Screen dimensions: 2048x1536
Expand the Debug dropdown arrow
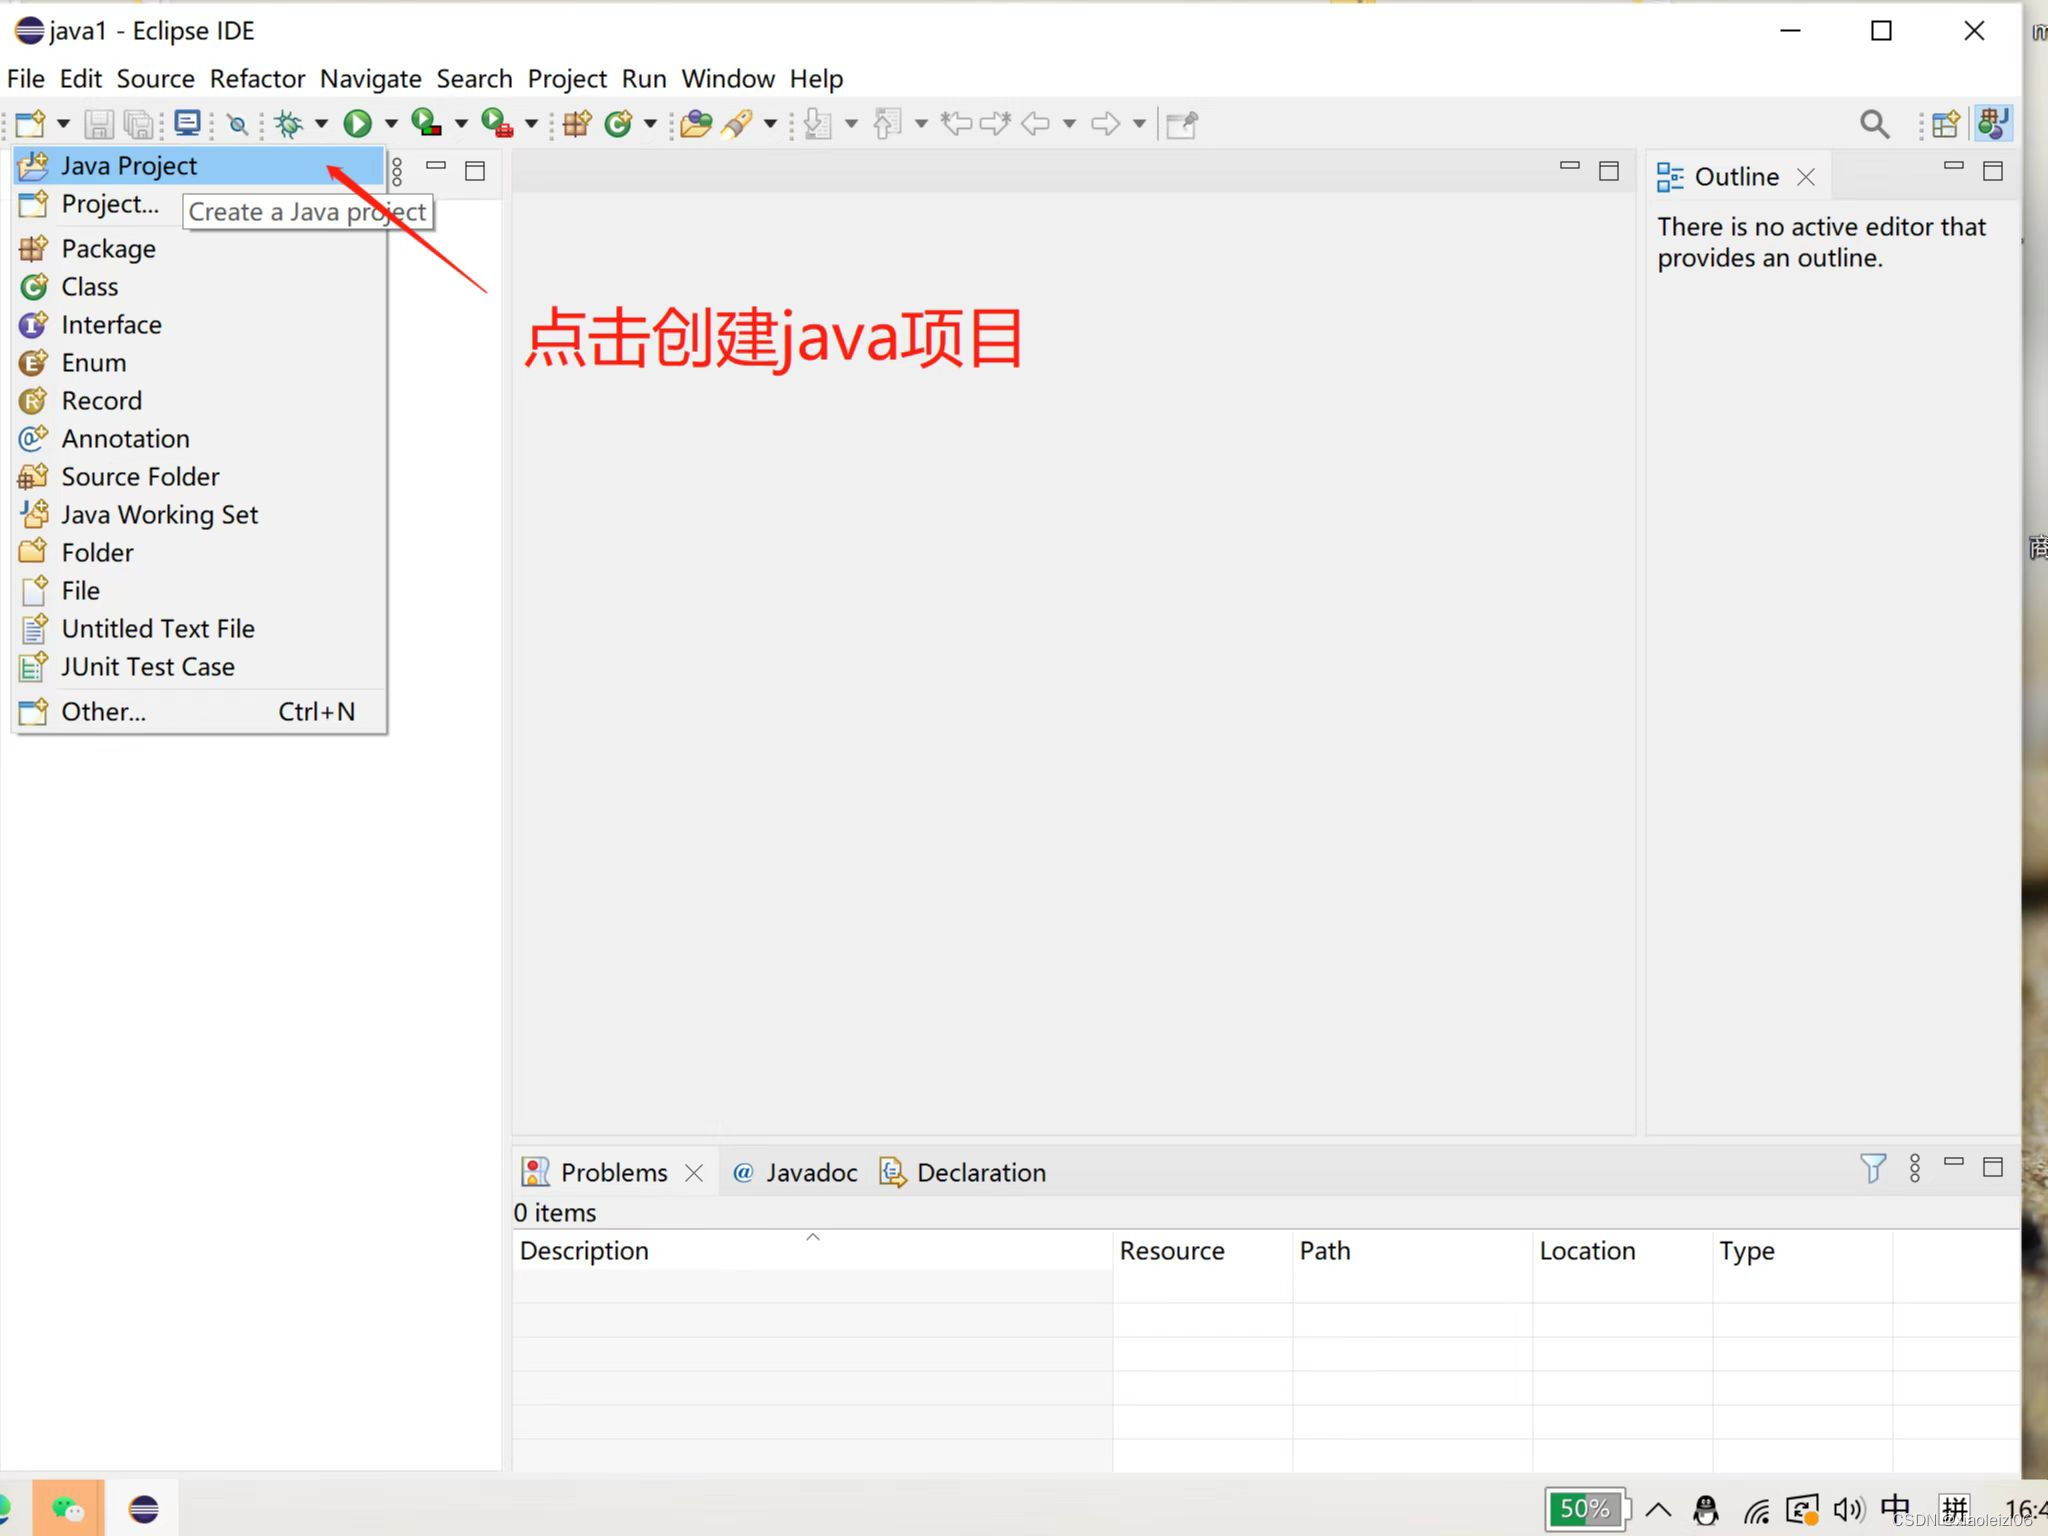(321, 123)
